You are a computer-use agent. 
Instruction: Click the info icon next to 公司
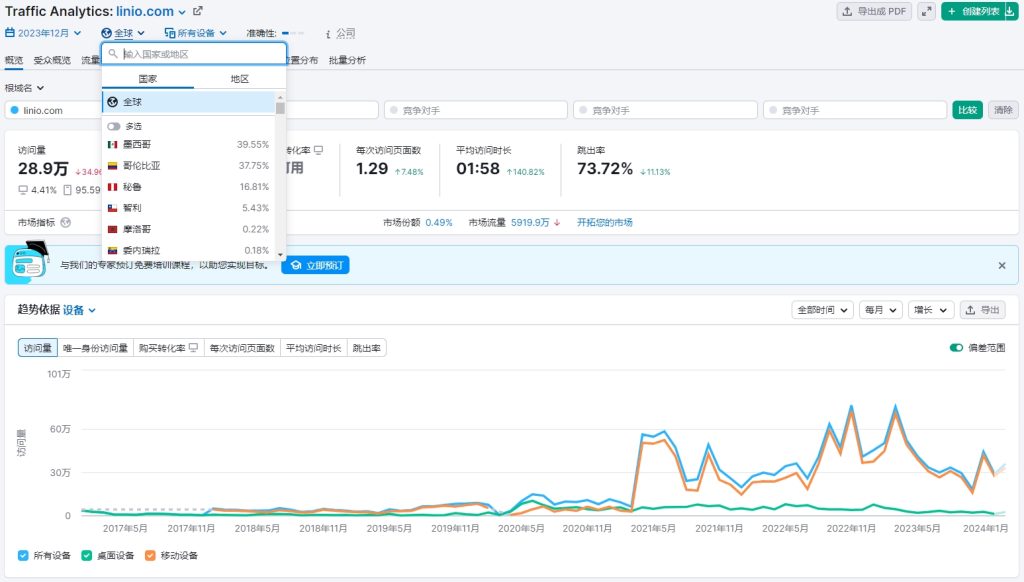[x=328, y=33]
